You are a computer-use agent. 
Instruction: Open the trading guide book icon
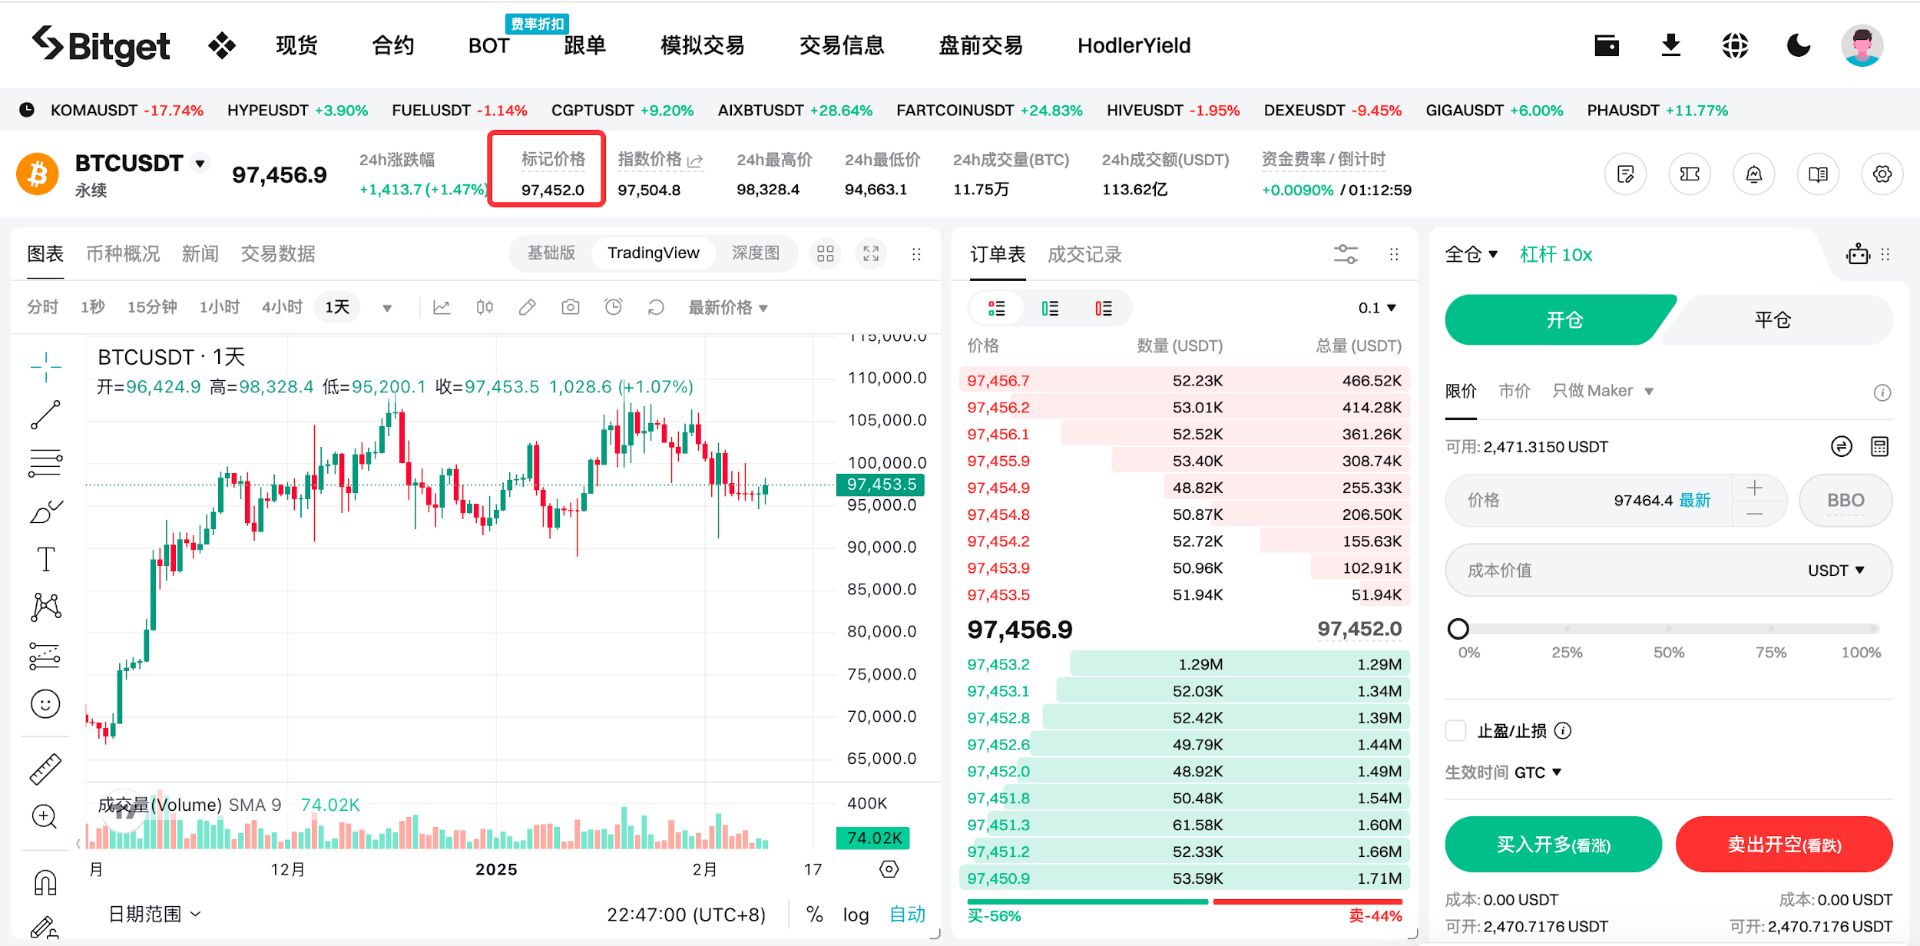(1818, 174)
